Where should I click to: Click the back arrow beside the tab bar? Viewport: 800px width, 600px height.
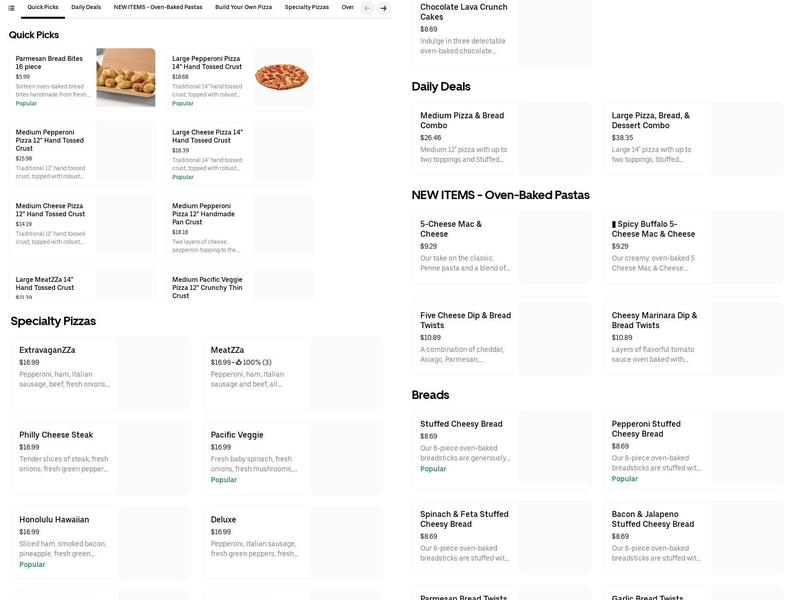[366, 7]
